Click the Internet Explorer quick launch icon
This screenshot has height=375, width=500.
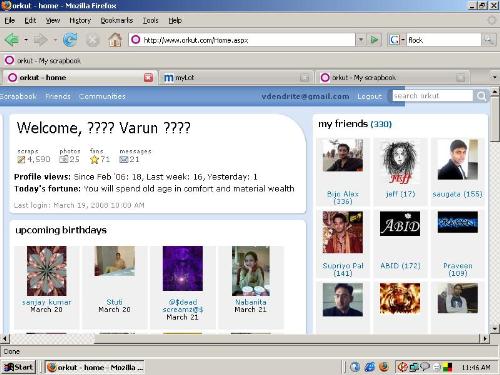tap(369, 367)
